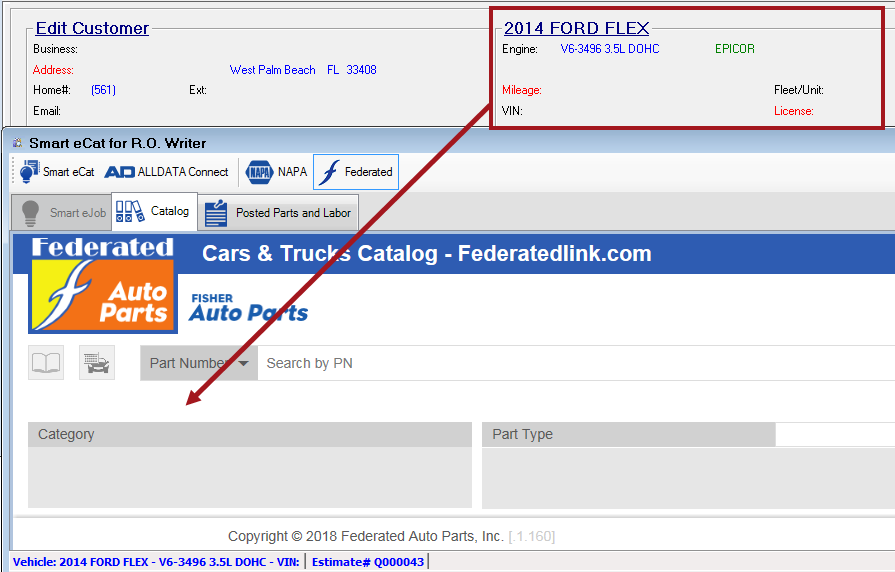The image size is (895, 572).
Task: Launch ALLDATA Connect from the toolbar
Action: (x=166, y=172)
